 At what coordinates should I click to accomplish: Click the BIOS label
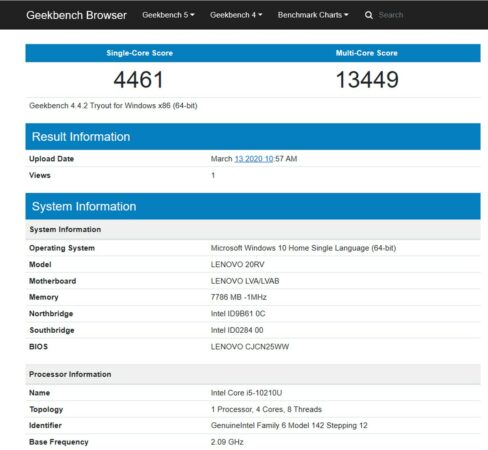pyautogui.click(x=38, y=347)
